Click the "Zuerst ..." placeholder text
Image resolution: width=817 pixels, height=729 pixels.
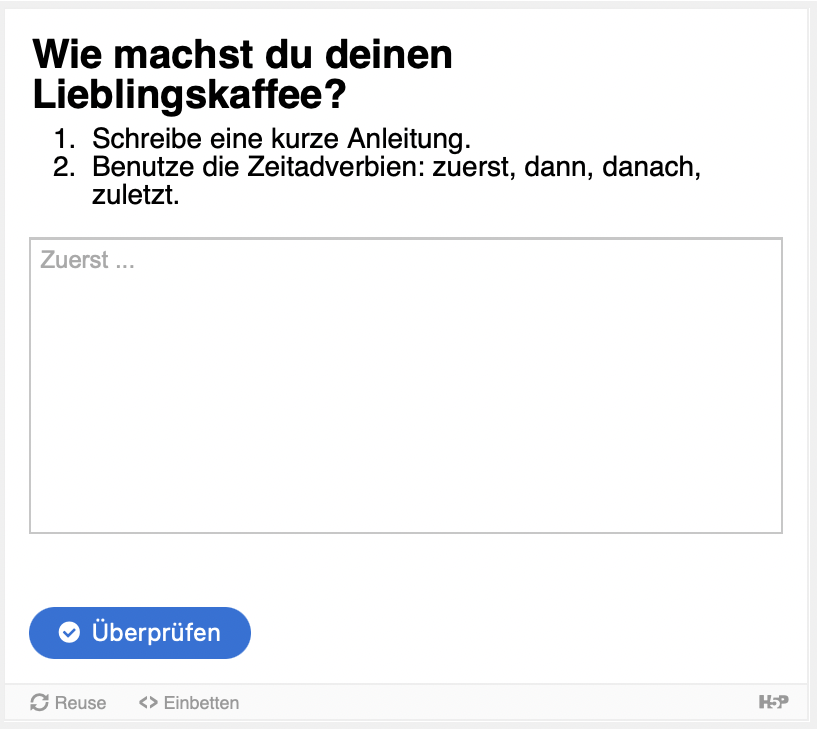[87, 261]
